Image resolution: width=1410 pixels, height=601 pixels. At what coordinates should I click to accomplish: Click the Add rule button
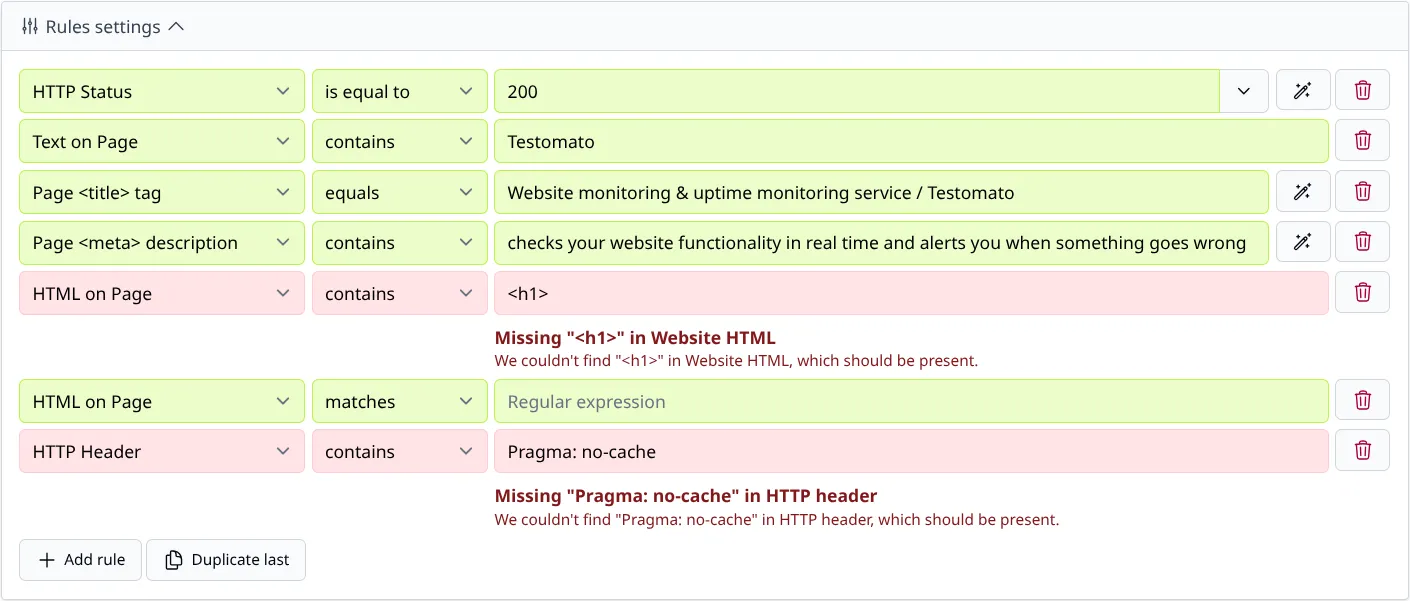point(80,560)
